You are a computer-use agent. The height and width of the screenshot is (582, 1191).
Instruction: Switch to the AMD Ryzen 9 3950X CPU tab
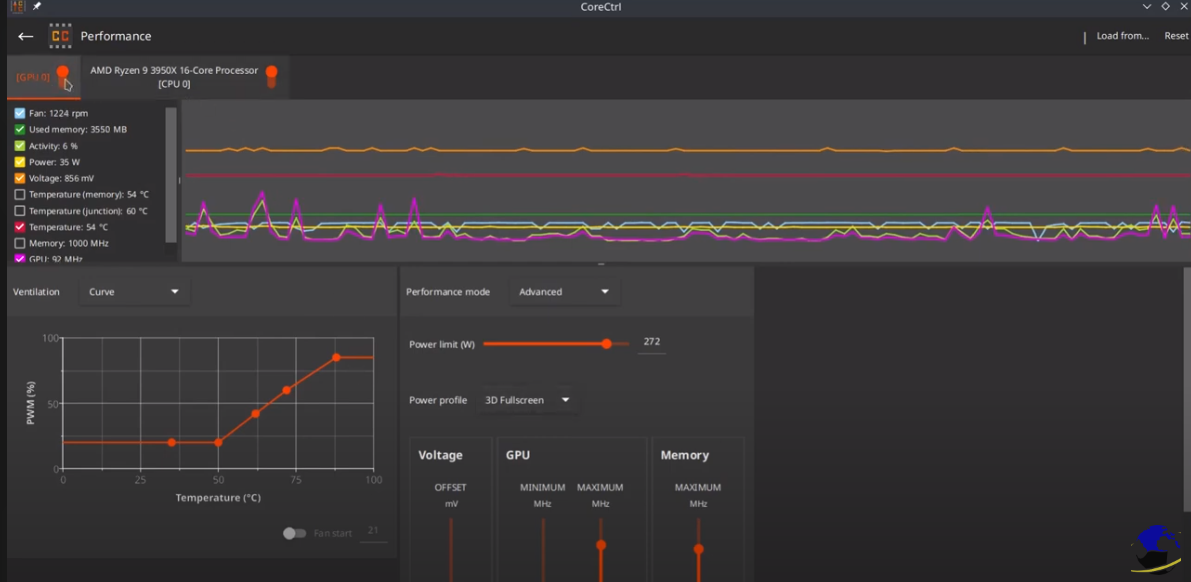coord(174,77)
